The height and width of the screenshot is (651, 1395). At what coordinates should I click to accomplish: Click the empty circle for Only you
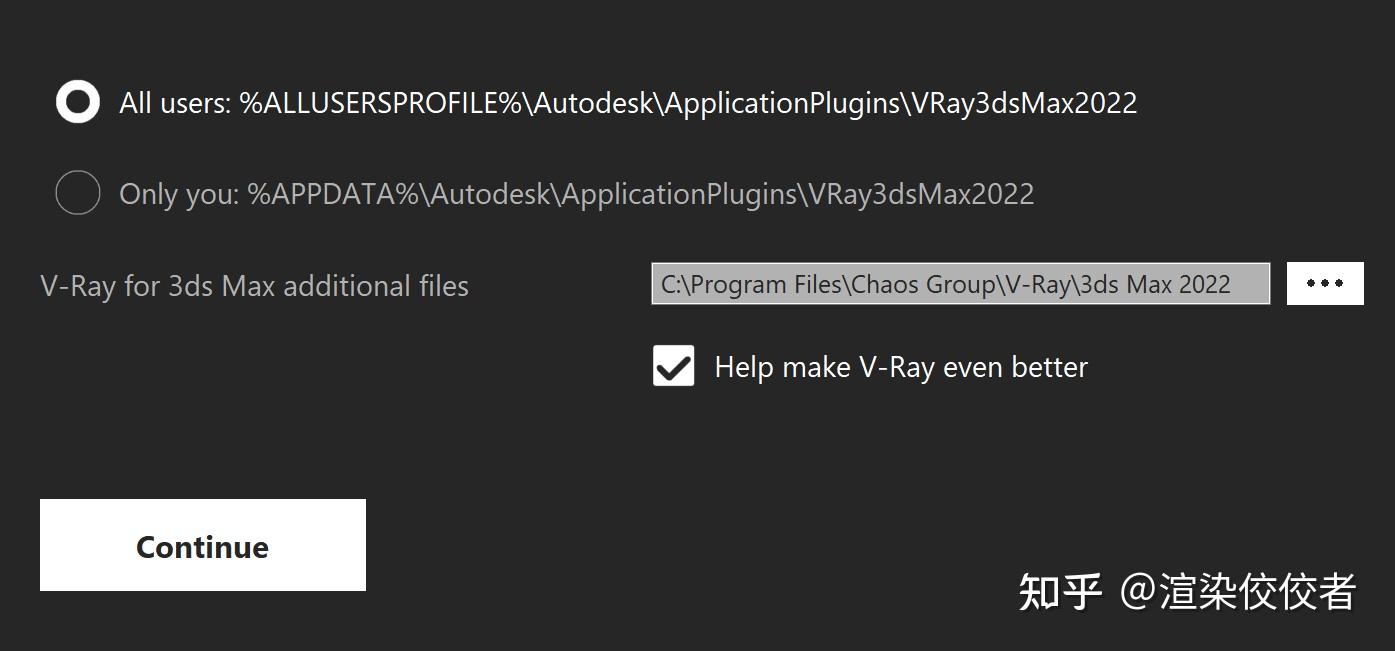tap(78, 192)
